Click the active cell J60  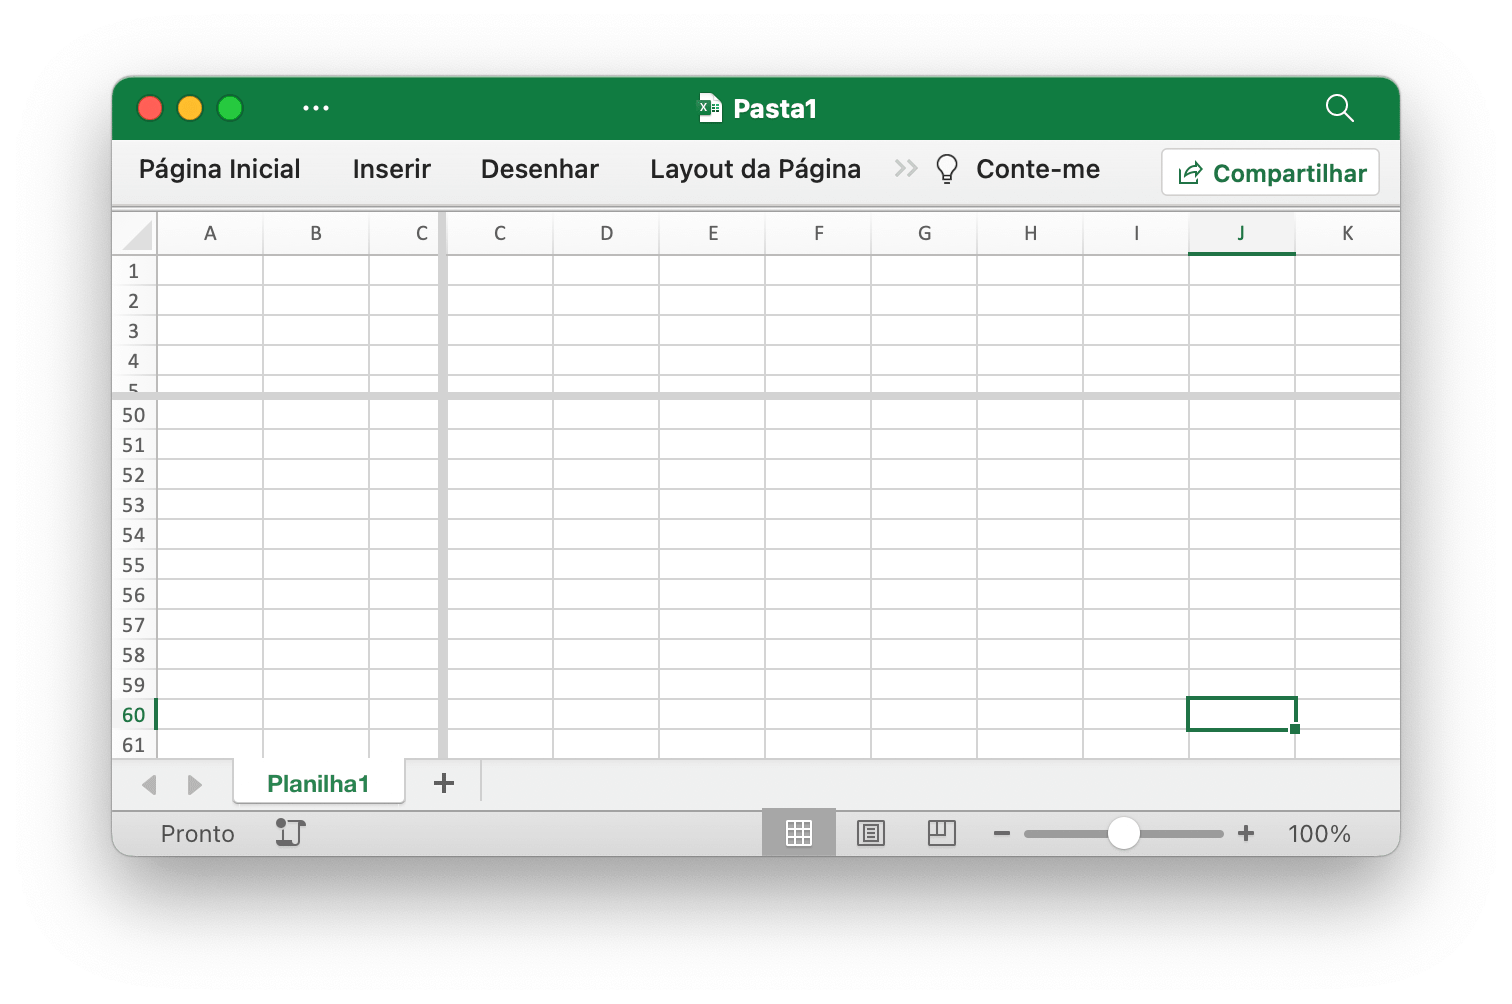pyautogui.click(x=1242, y=714)
